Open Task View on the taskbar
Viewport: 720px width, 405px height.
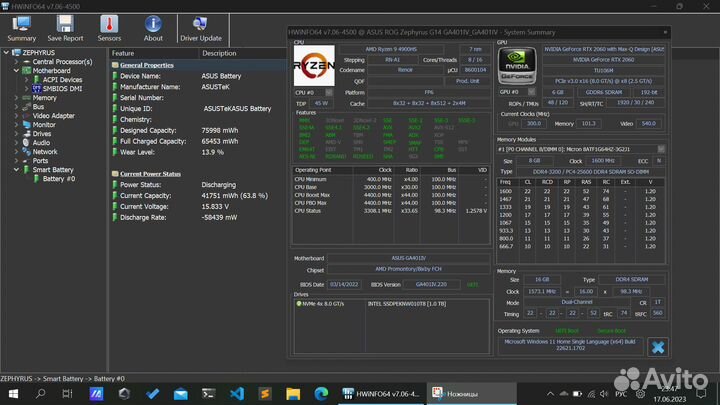click(x=68, y=394)
